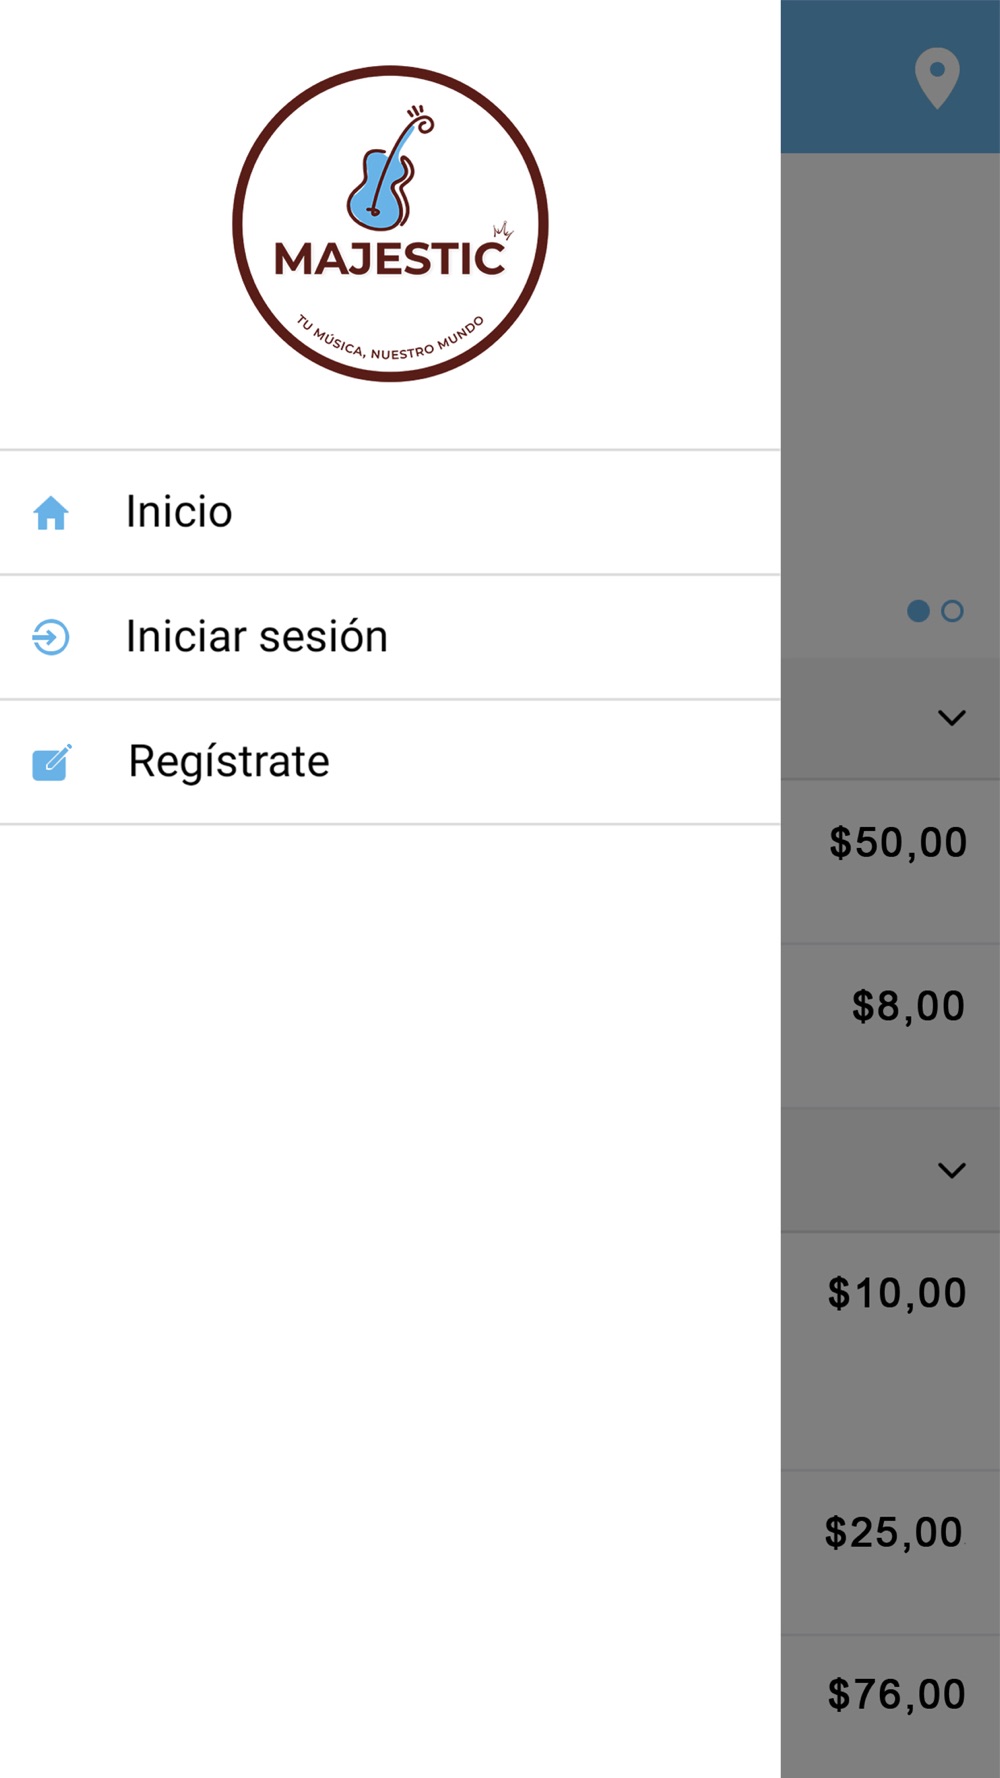
Task: Click the home icon beside Inicio
Action: [51, 513]
